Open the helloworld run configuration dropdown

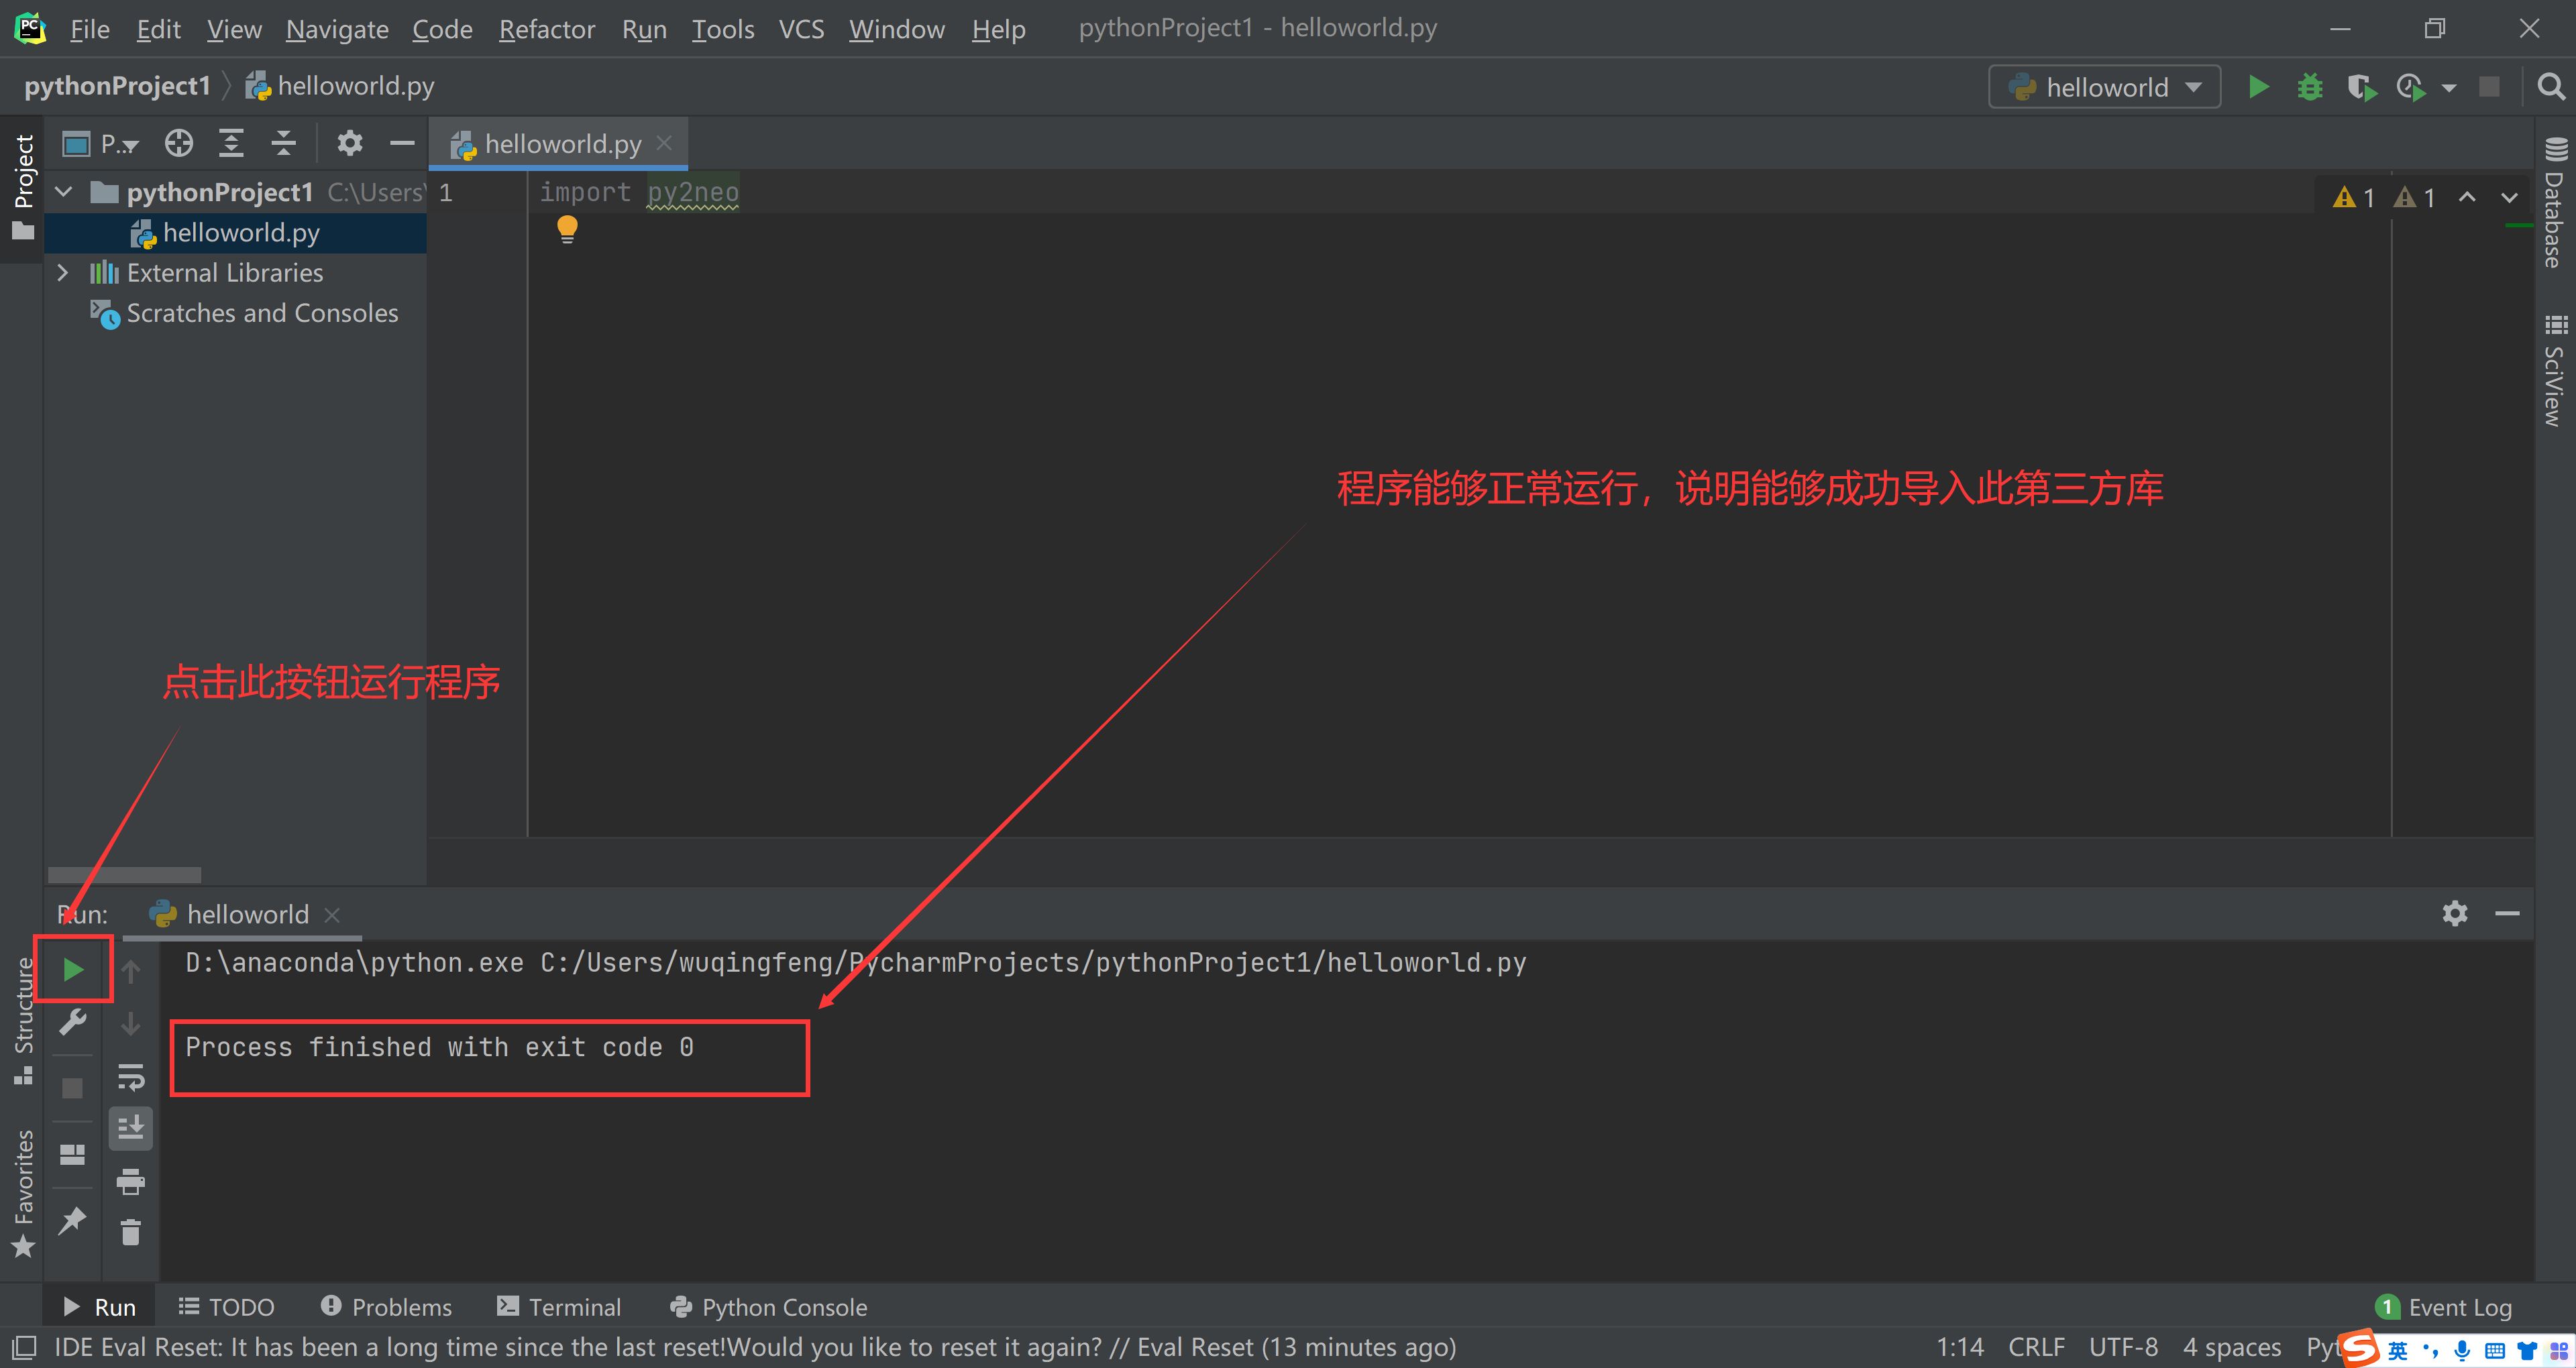[2104, 87]
